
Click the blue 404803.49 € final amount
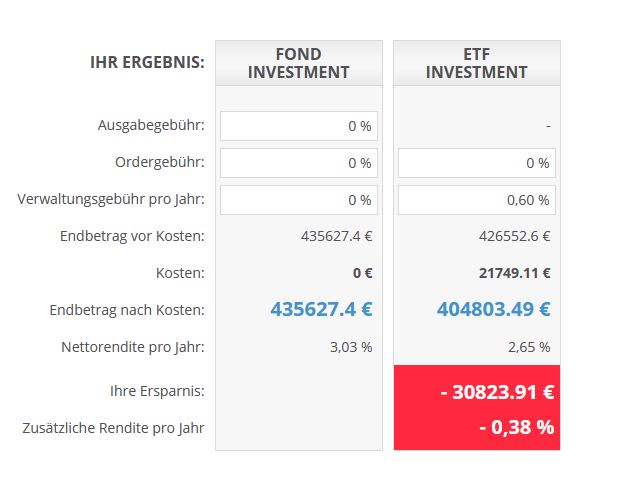pyautogui.click(x=493, y=309)
